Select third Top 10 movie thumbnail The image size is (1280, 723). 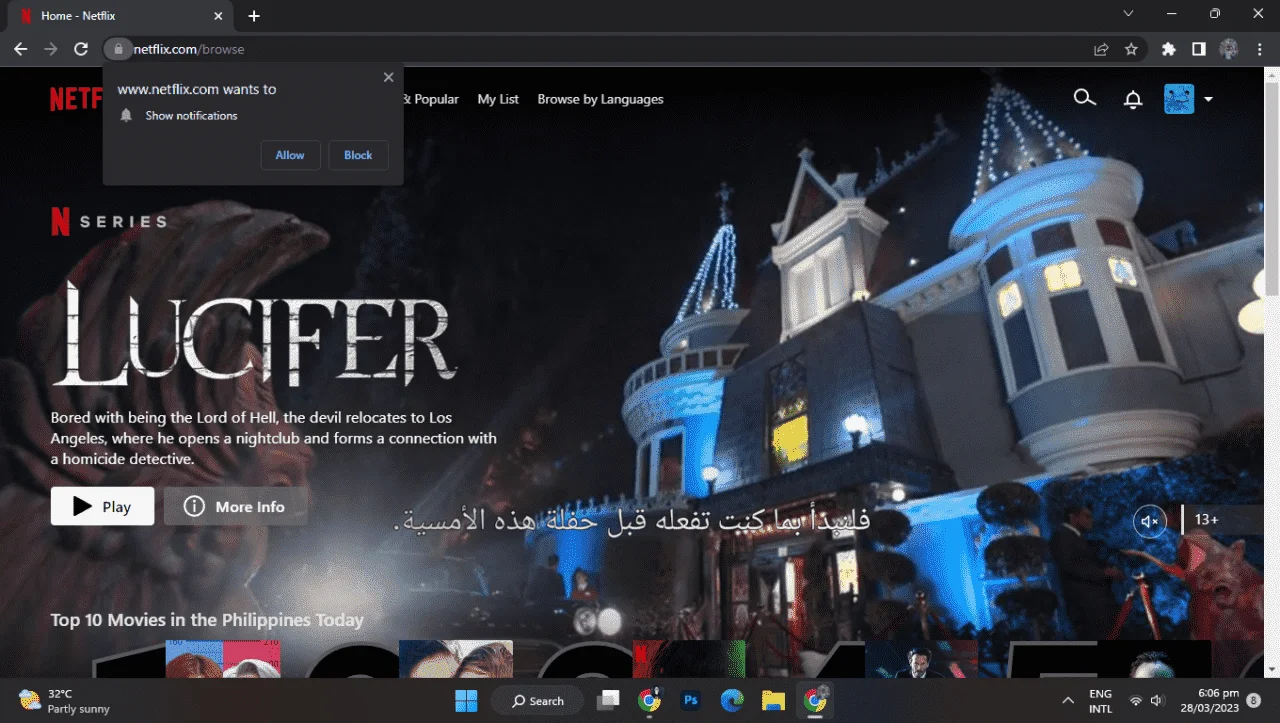[x=689, y=659]
